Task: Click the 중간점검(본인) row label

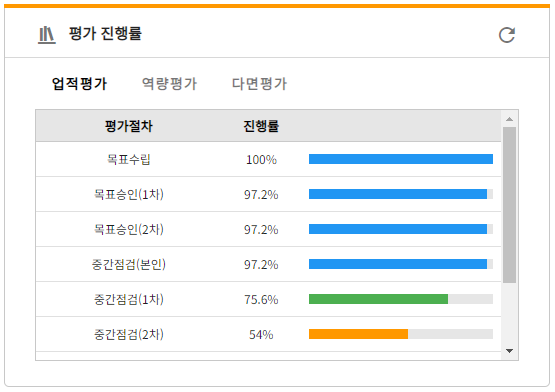Action: [x=128, y=265]
